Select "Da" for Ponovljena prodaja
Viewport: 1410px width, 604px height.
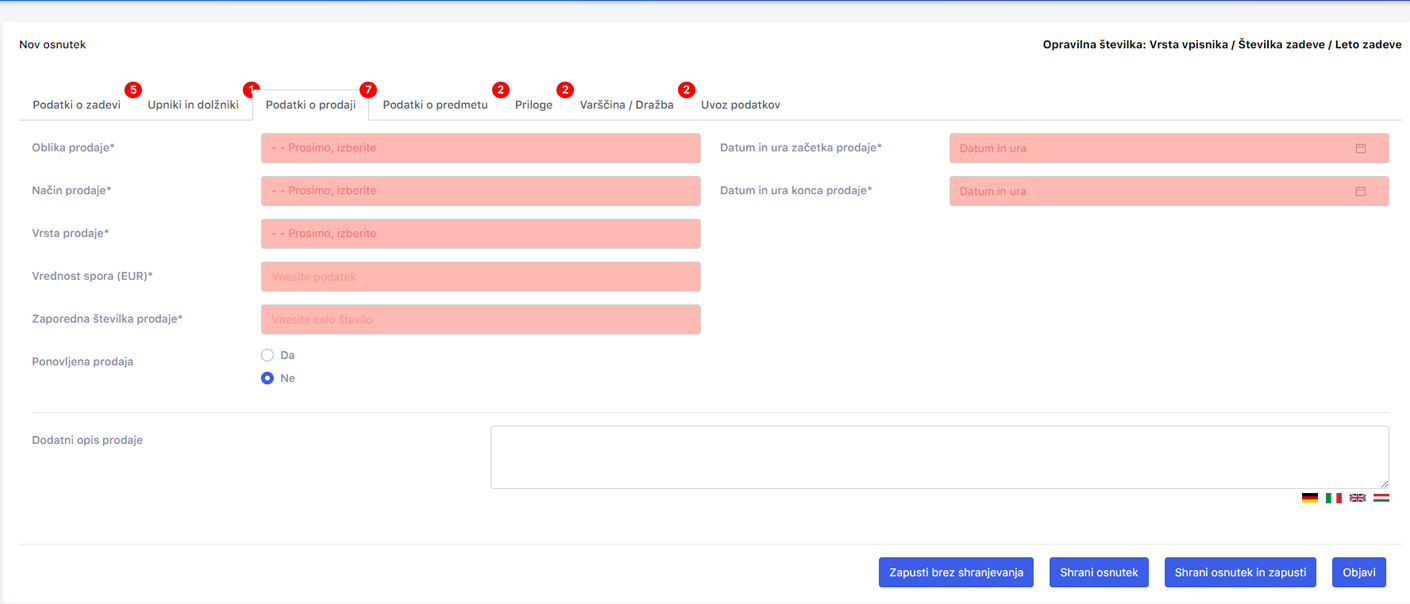[x=267, y=355]
